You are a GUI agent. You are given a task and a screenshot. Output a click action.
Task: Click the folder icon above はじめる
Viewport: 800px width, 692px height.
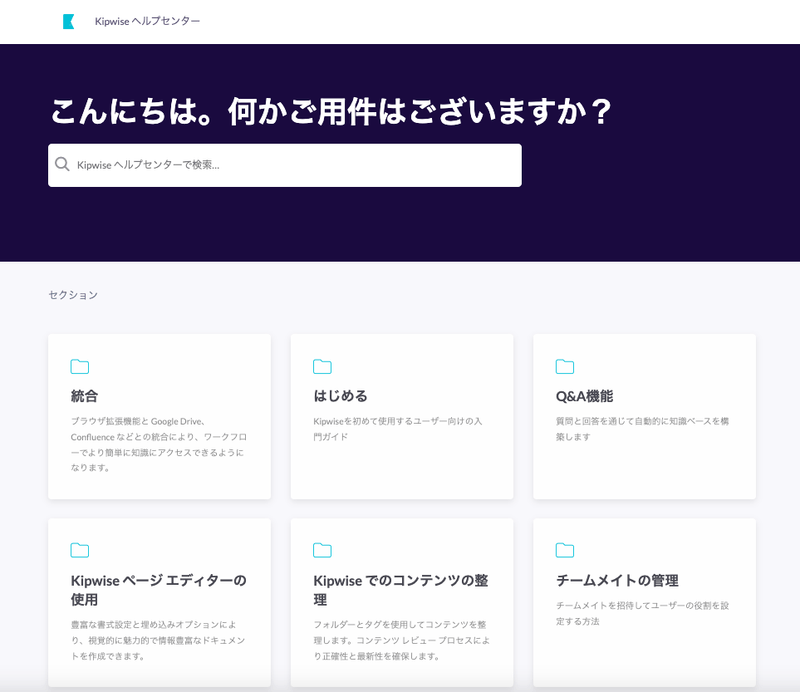[x=322, y=366]
